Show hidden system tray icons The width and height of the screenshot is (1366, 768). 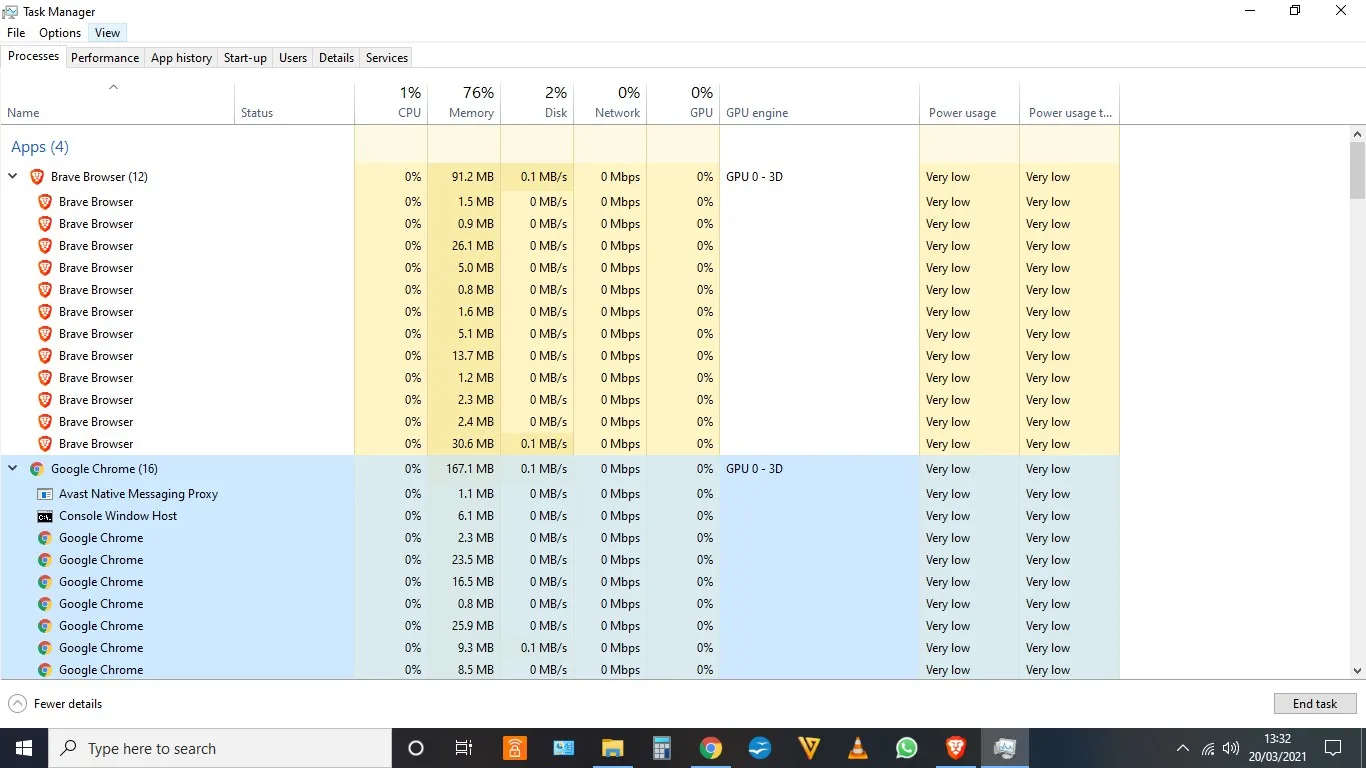tap(1183, 748)
